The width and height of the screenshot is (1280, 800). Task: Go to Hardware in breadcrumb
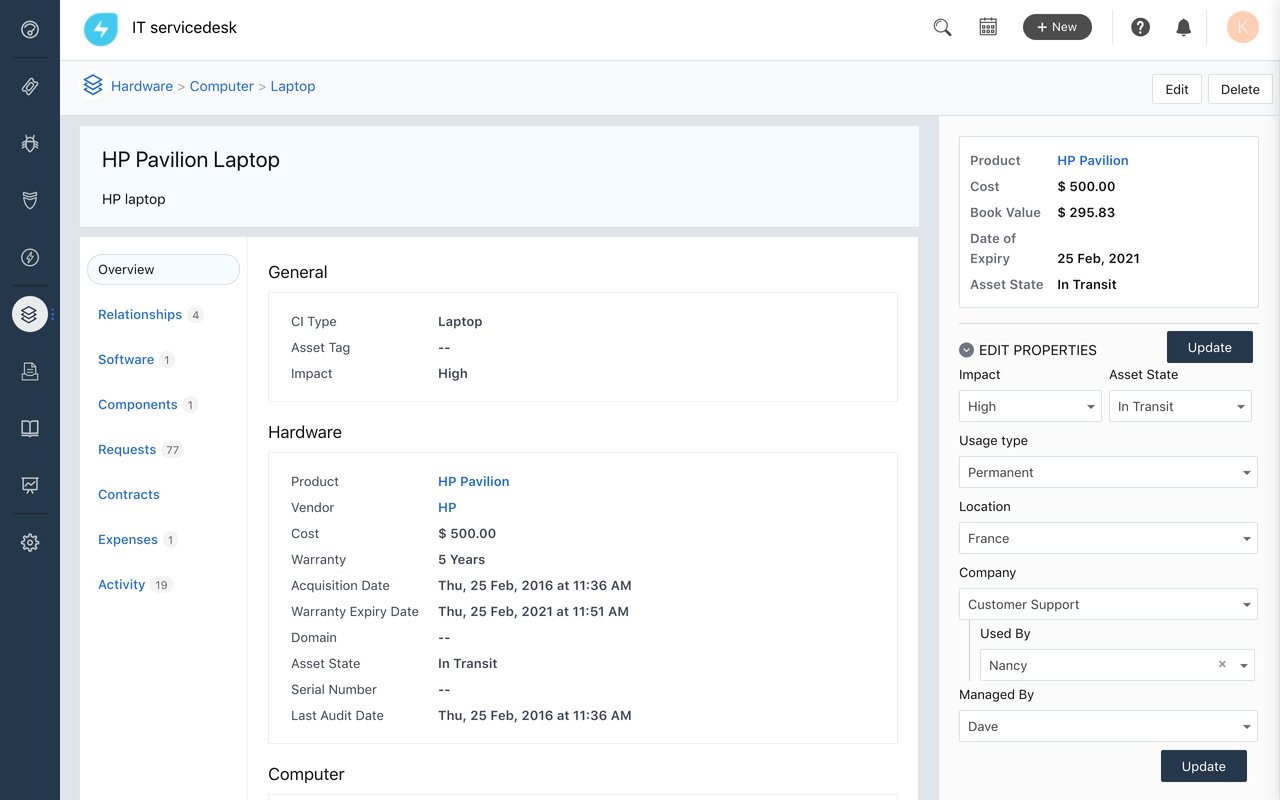coord(142,86)
